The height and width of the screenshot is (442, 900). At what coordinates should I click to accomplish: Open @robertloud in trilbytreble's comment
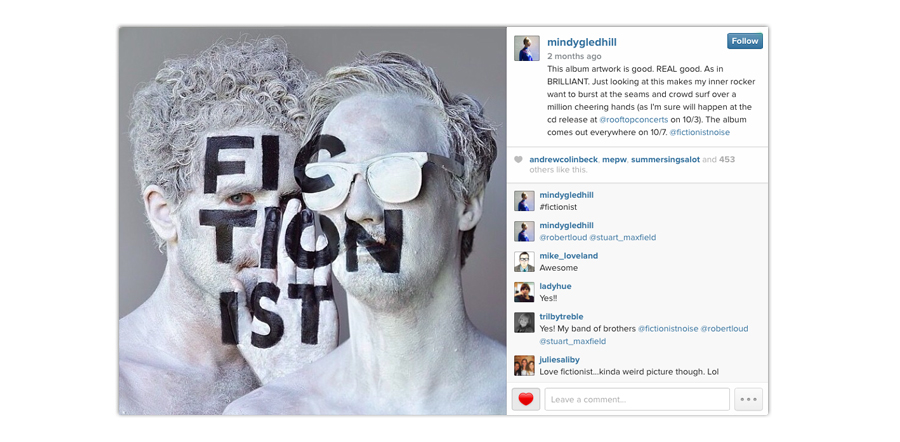pyautogui.click(x=724, y=329)
